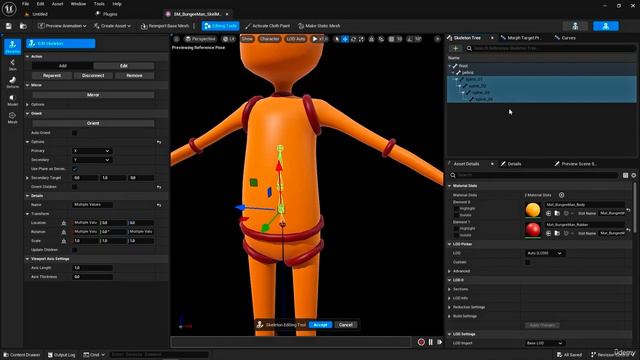
Task: Click the Reparent button
Action: pos(52,76)
